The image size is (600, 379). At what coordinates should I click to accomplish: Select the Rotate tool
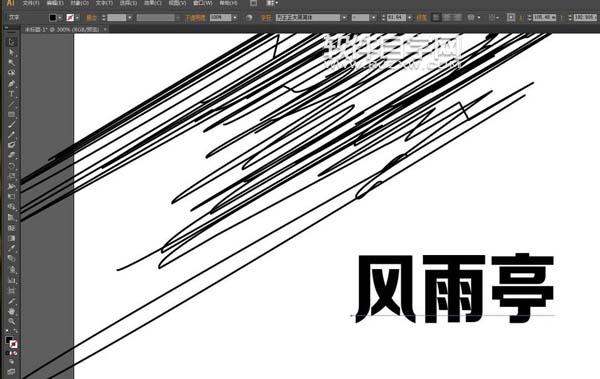click(x=12, y=166)
